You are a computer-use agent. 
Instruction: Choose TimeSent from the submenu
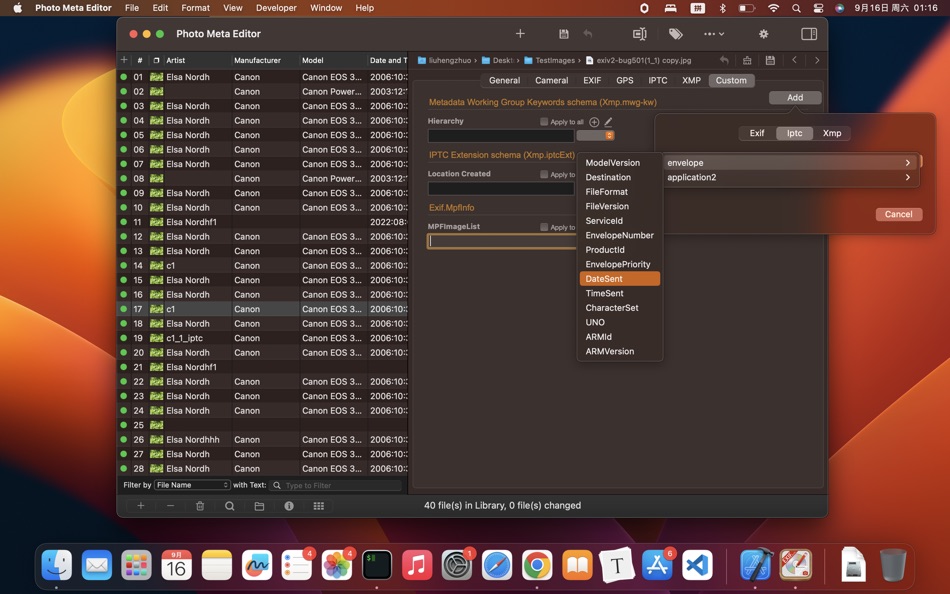[620, 293]
